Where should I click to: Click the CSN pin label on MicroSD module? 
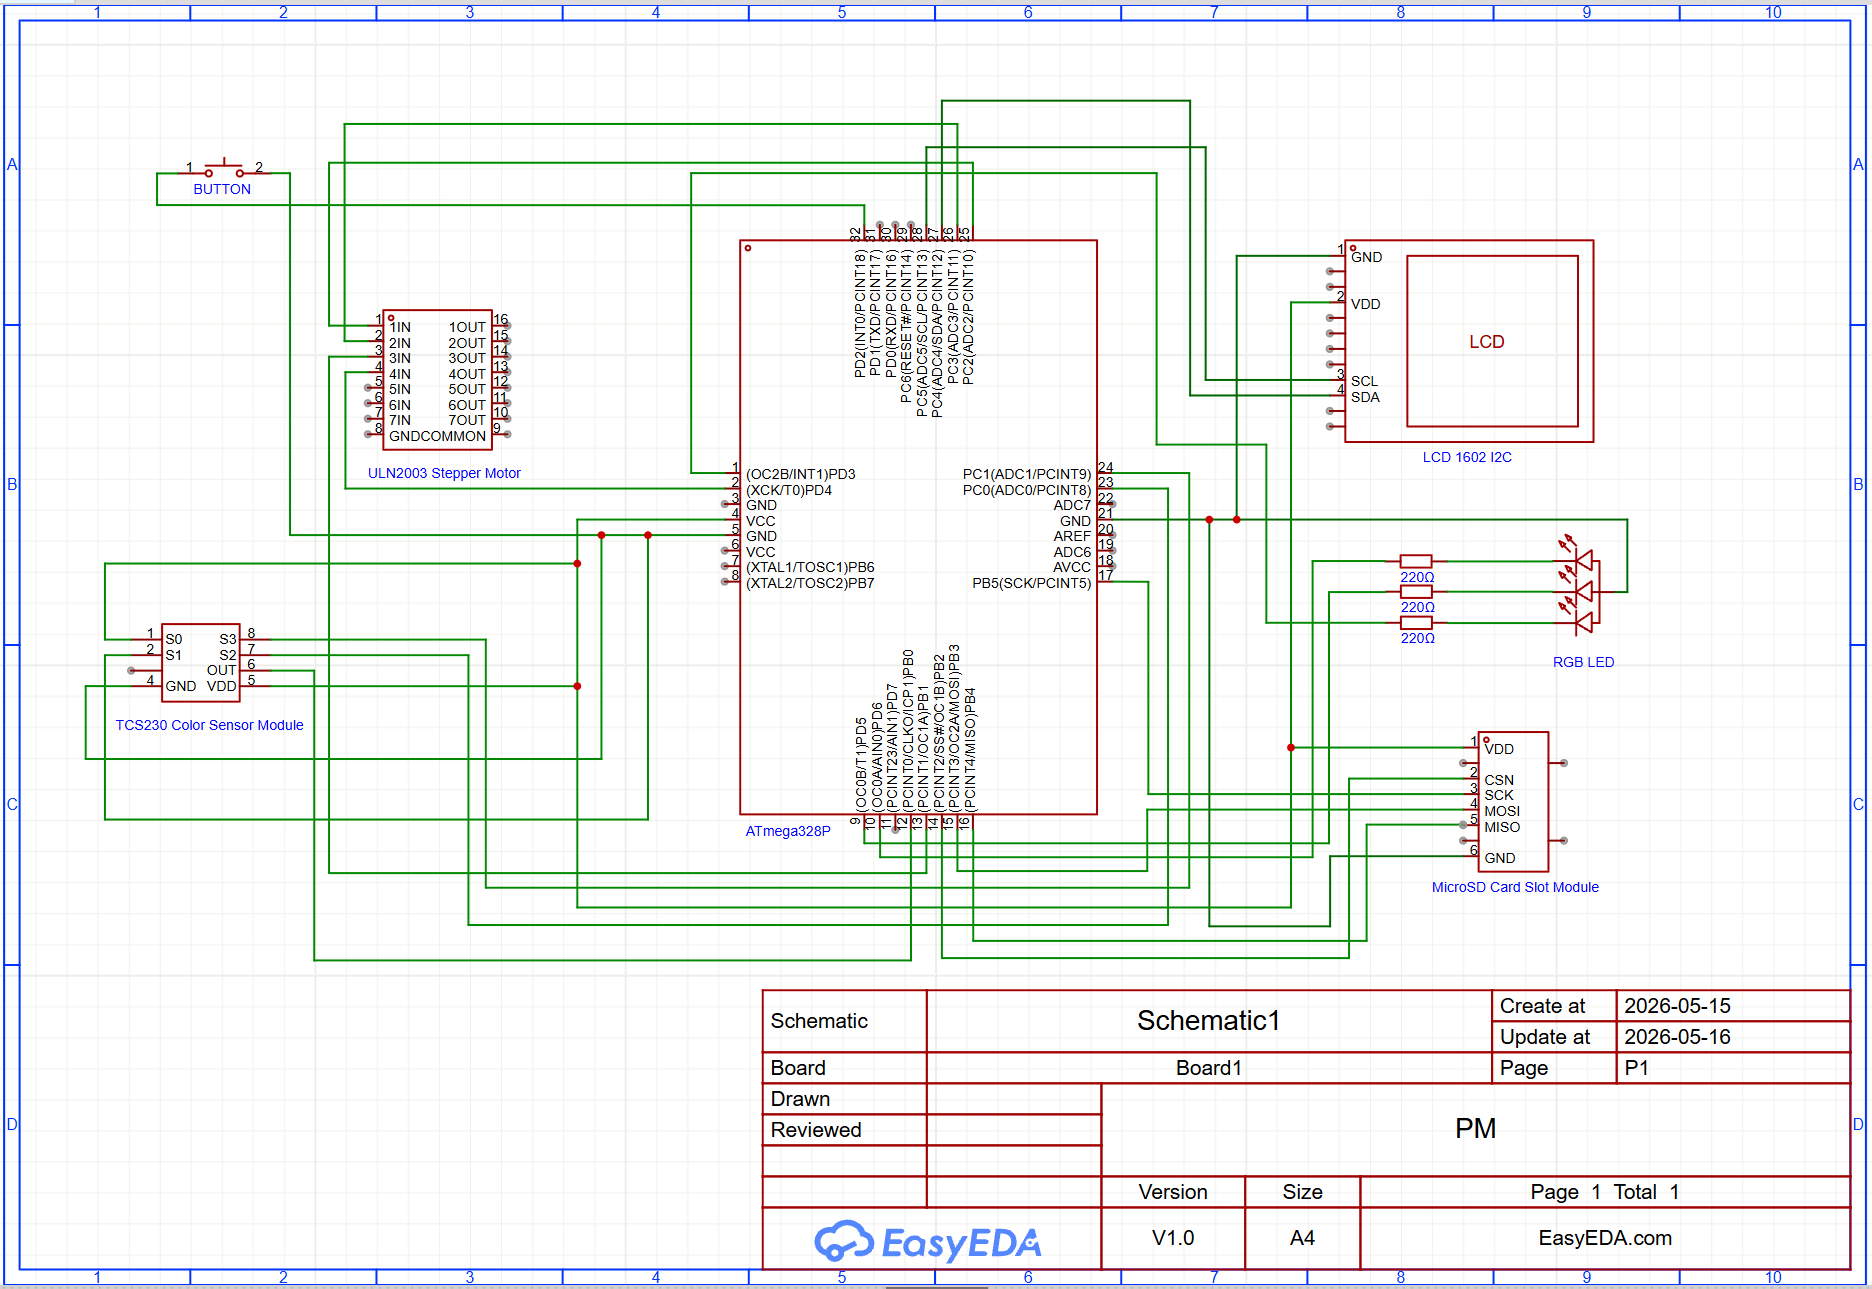(x=1499, y=780)
